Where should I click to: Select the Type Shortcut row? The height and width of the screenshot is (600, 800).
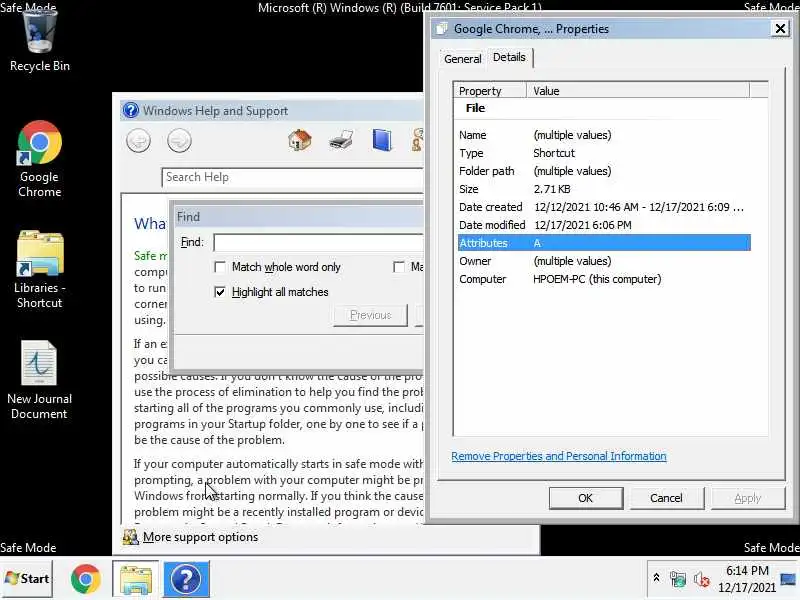tap(604, 153)
